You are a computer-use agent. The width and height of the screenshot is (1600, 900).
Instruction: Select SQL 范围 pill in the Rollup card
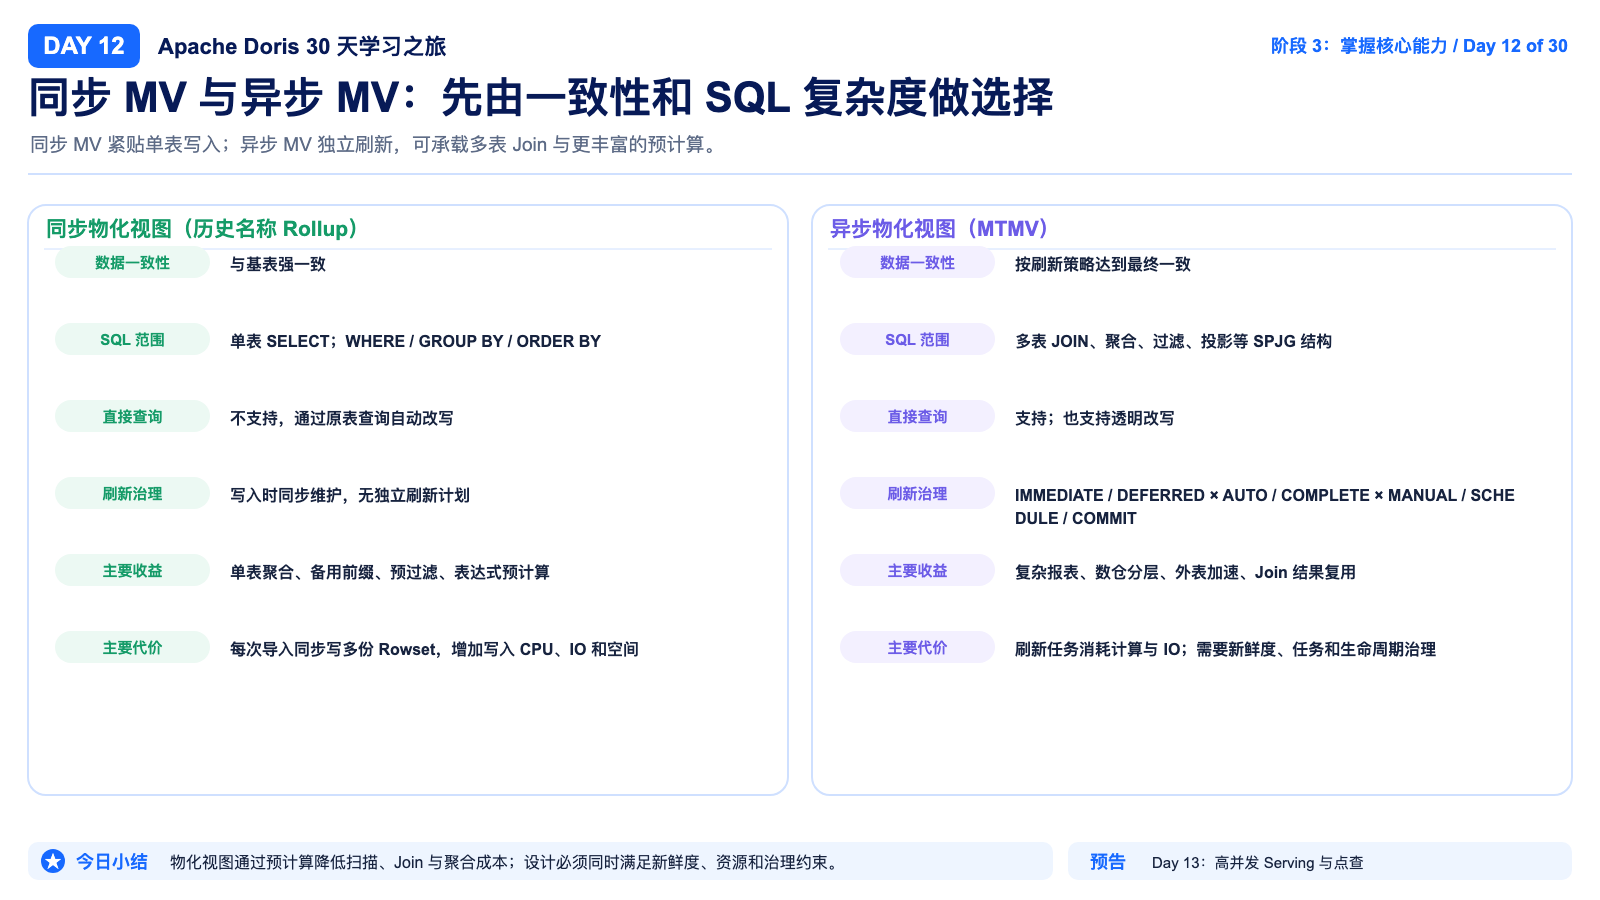pyautogui.click(x=132, y=340)
